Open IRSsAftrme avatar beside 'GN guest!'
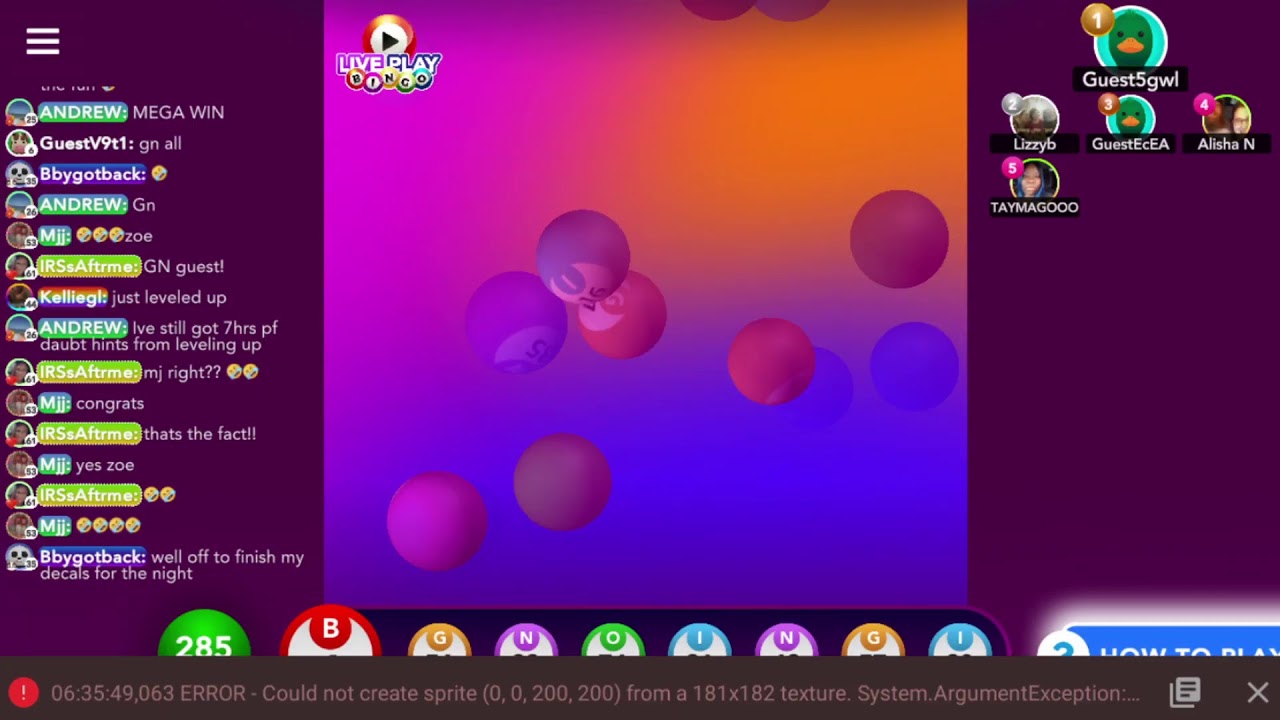 pyautogui.click(x=21, y=267)
